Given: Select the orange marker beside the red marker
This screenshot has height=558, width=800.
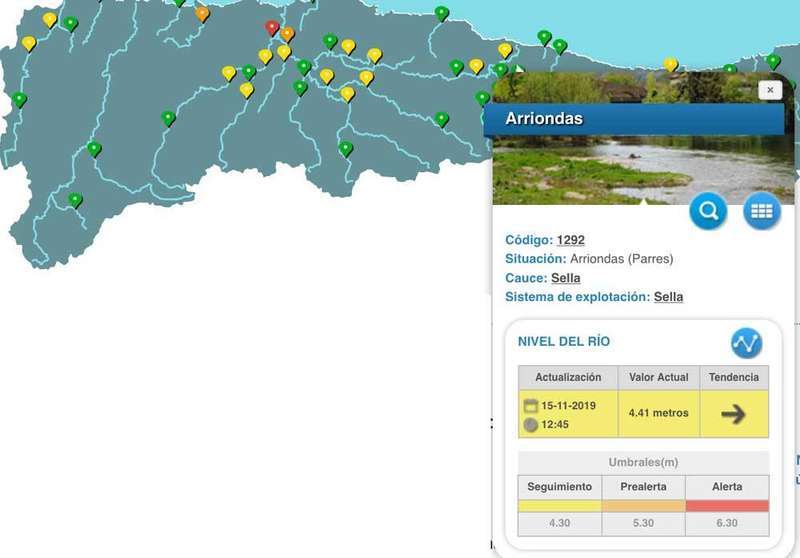Looking at the screenshot, I should pos(287,34).
